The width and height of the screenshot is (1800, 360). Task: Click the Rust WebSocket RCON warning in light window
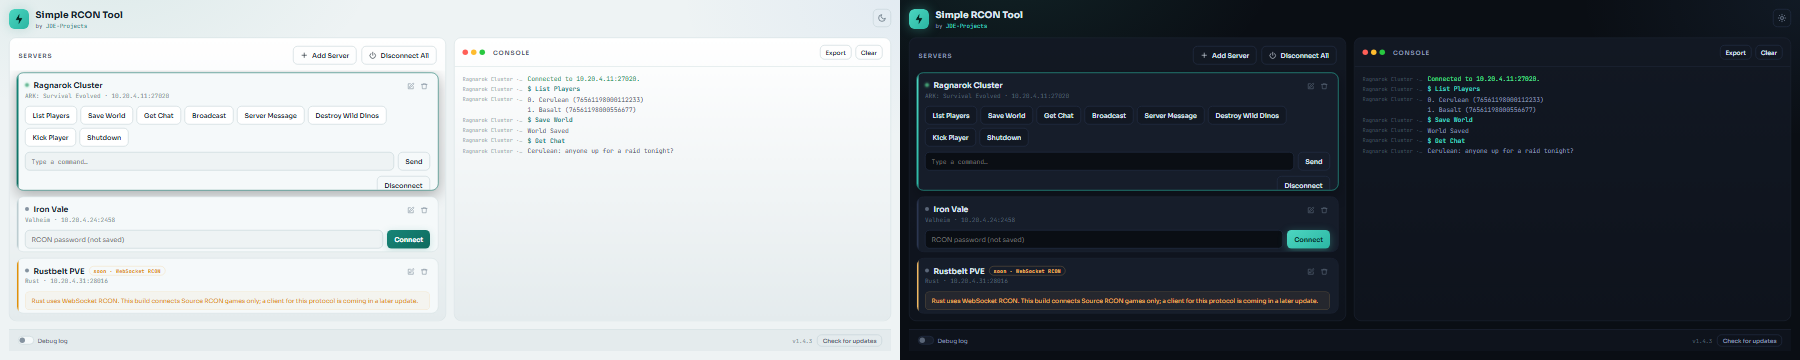point(227,300)
